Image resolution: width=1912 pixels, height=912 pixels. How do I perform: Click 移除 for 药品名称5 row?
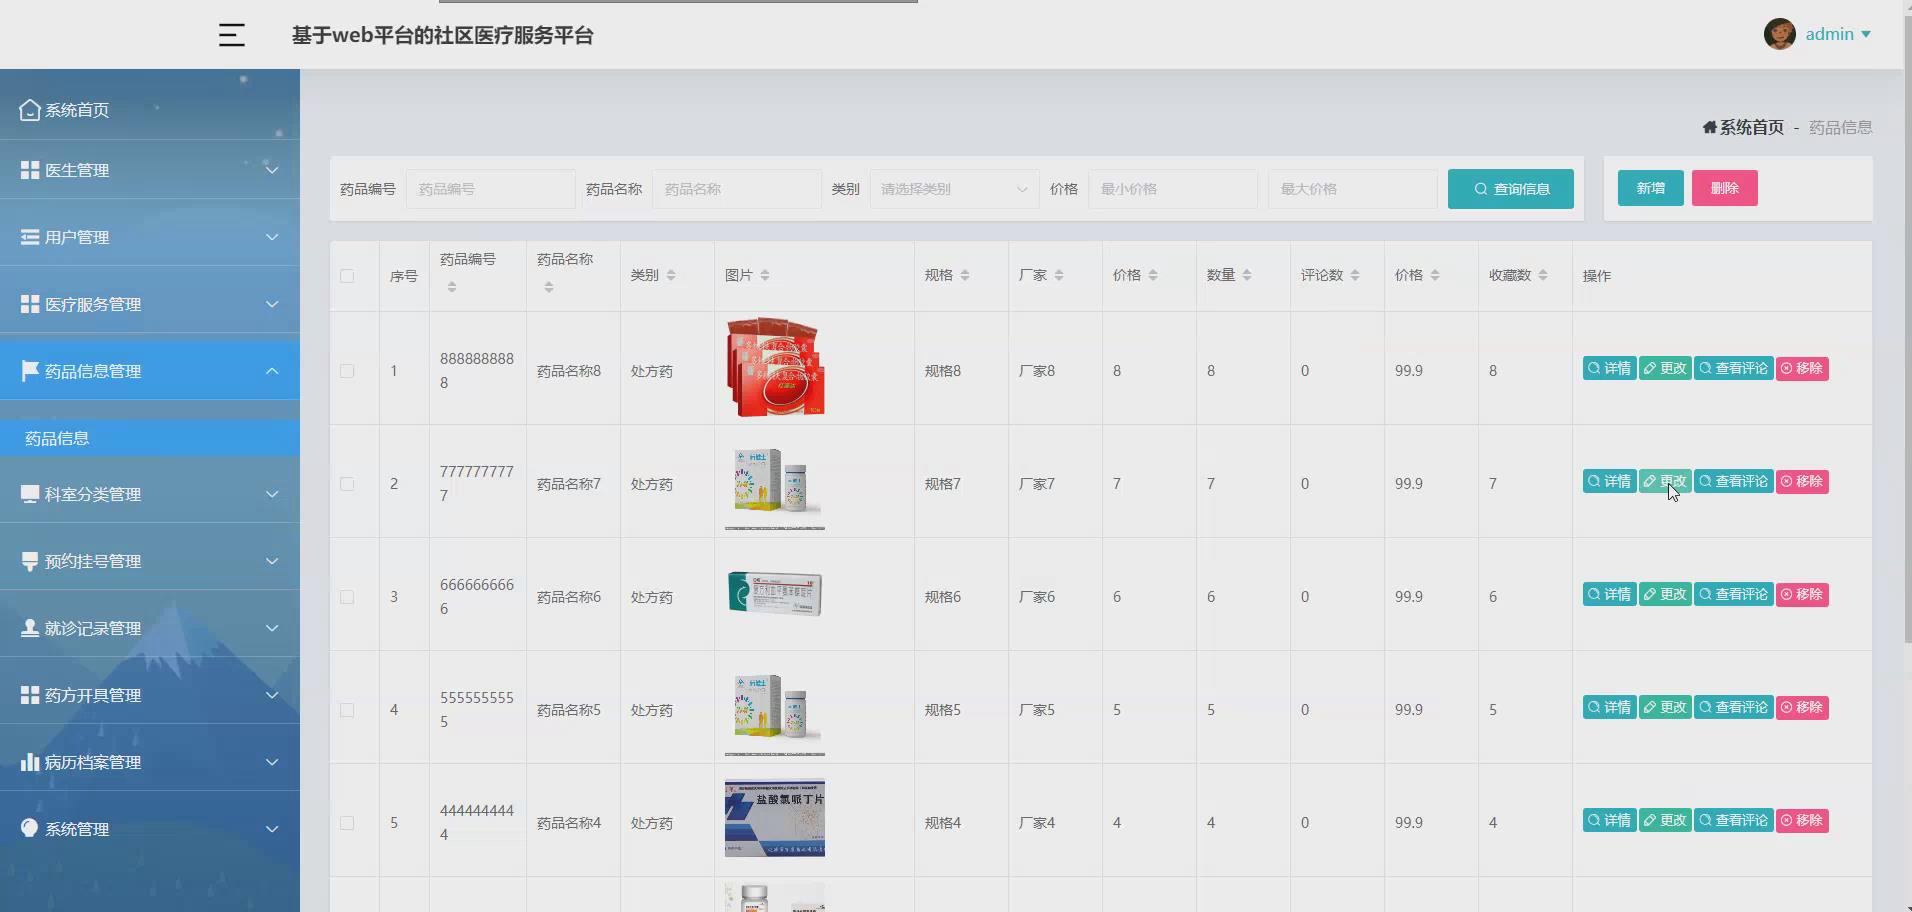click(x=1802, y=707)
